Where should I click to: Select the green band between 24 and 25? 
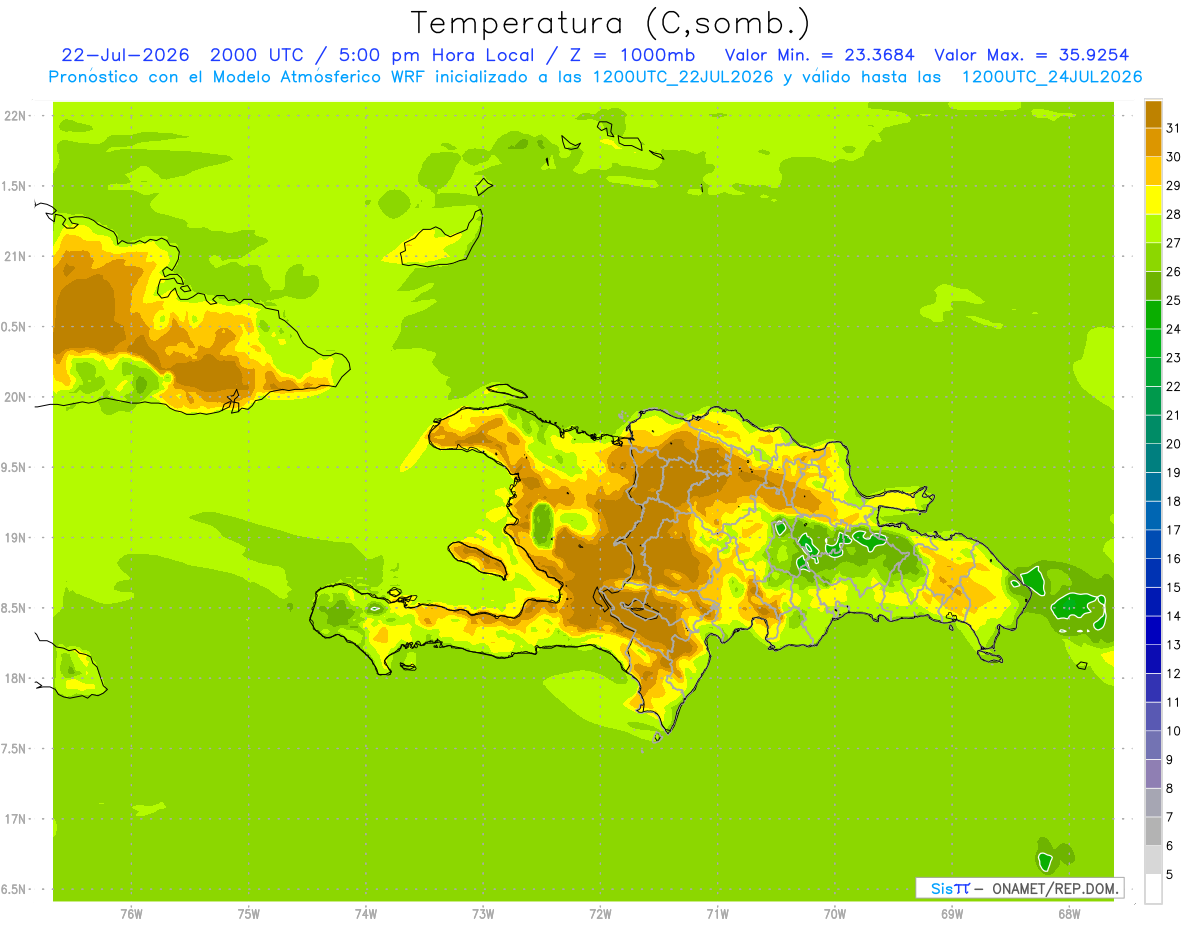[1153, 314]
